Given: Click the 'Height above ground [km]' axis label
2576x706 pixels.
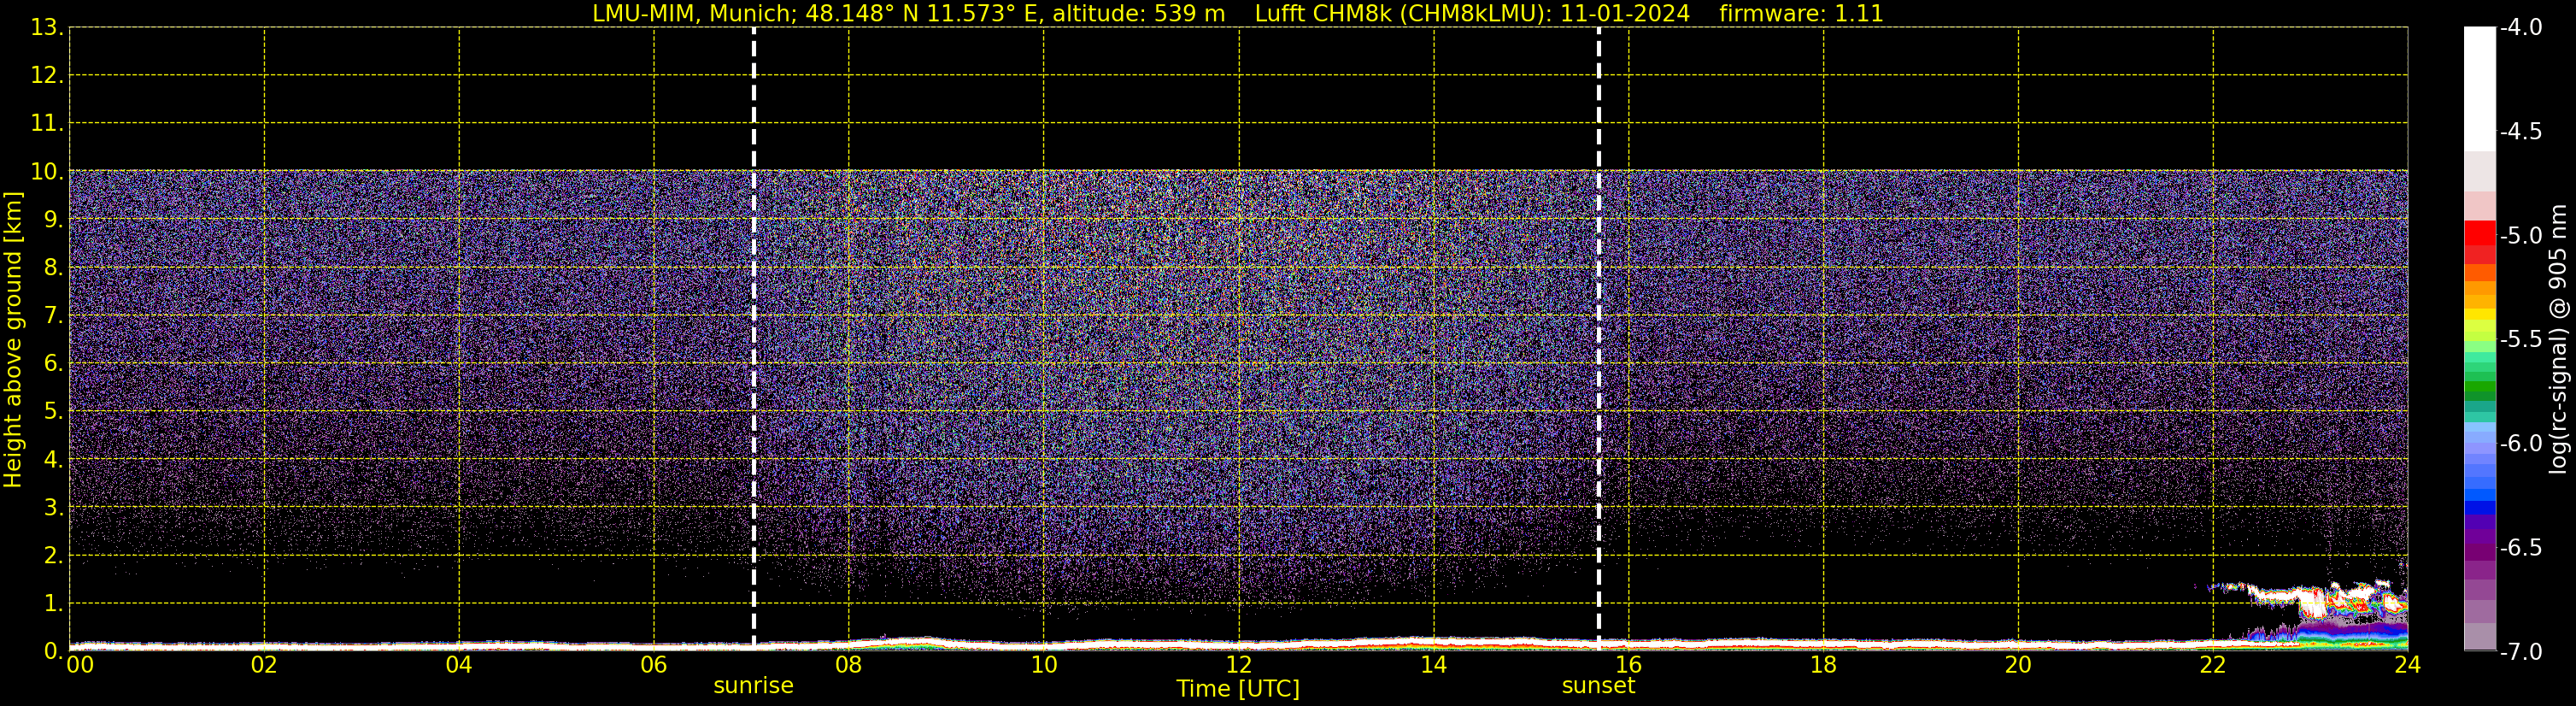Looking at the screenshot, I should (13, 340).
